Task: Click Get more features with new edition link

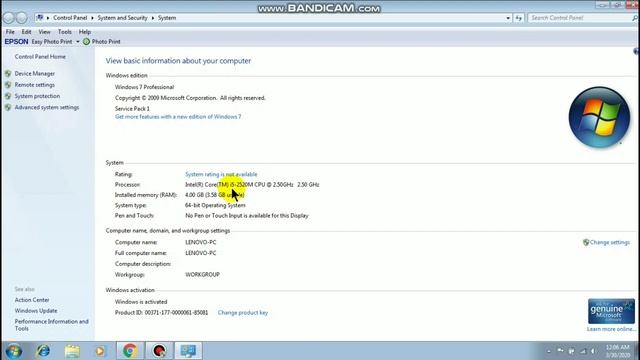Action: pos(178,117)
